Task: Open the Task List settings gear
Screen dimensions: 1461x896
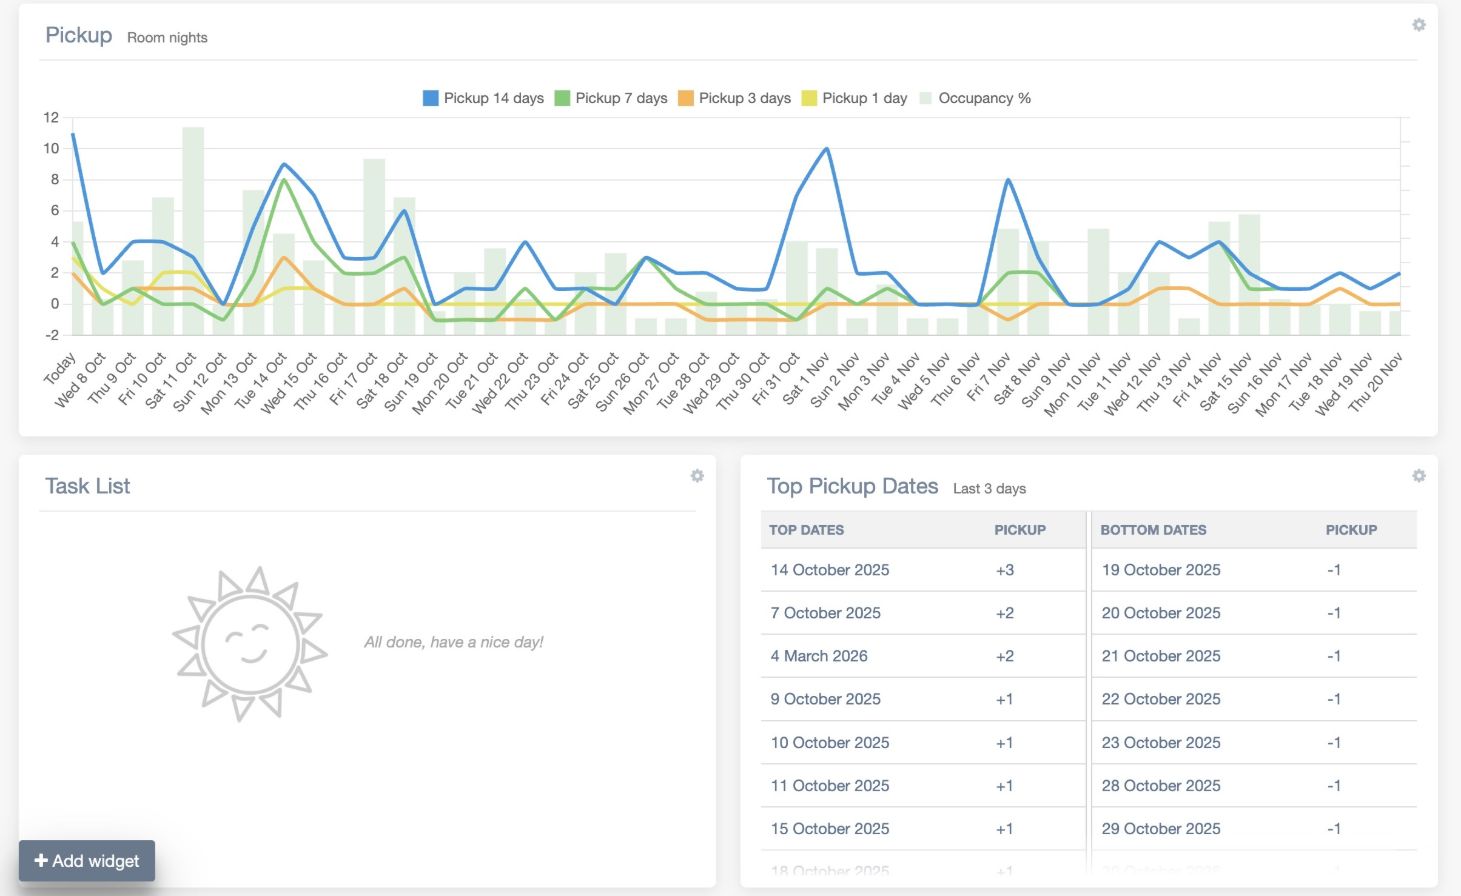Action: click(697, 476)
